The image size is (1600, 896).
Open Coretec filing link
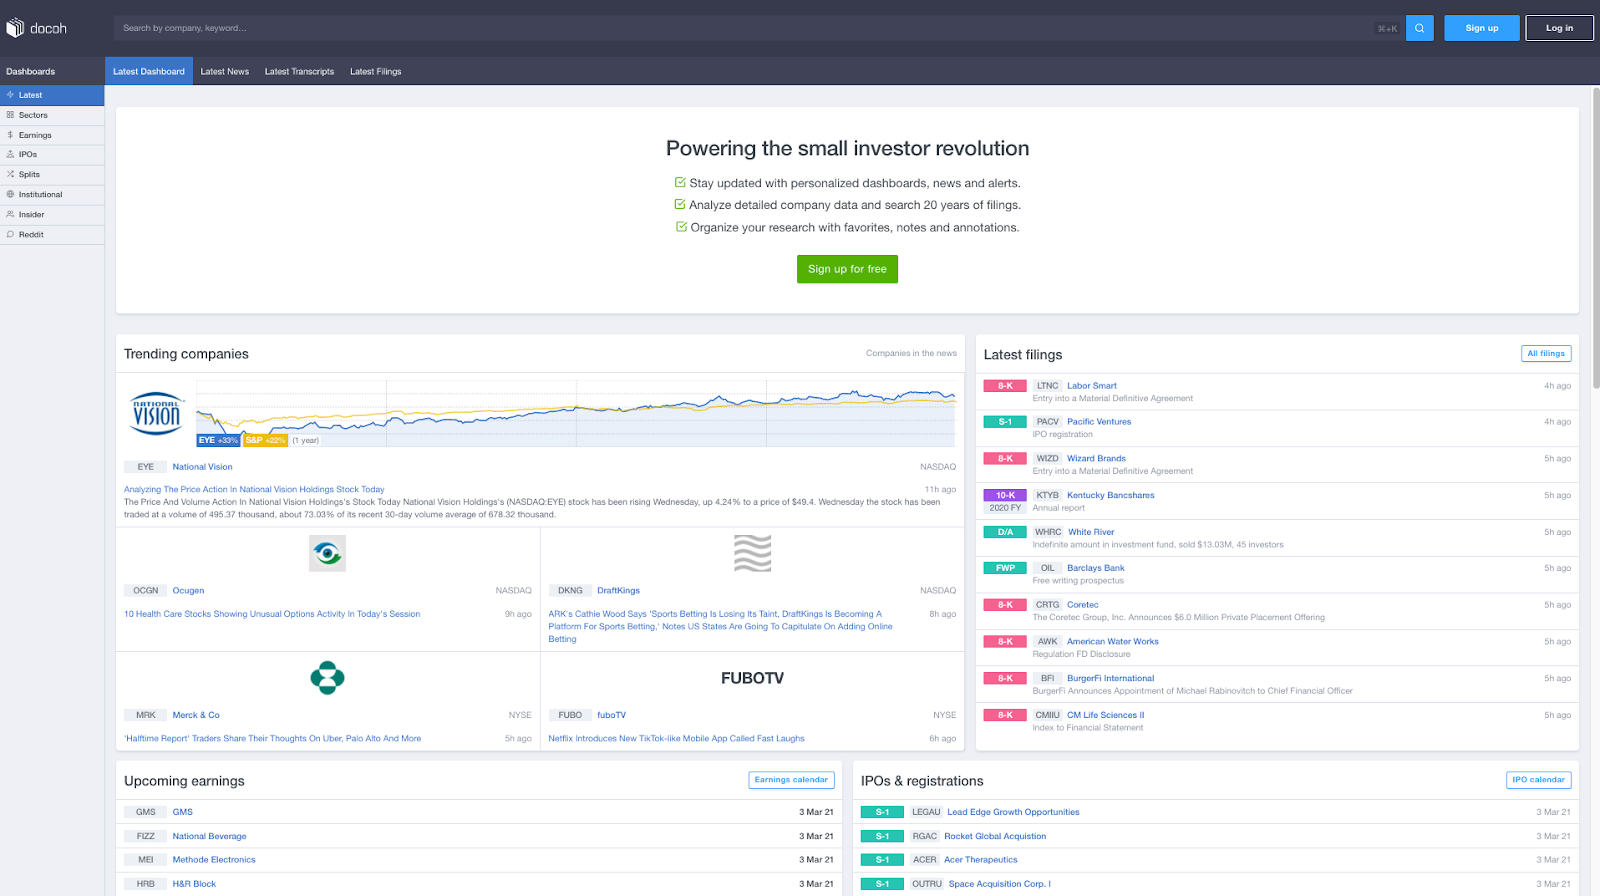pos(1083,605)
